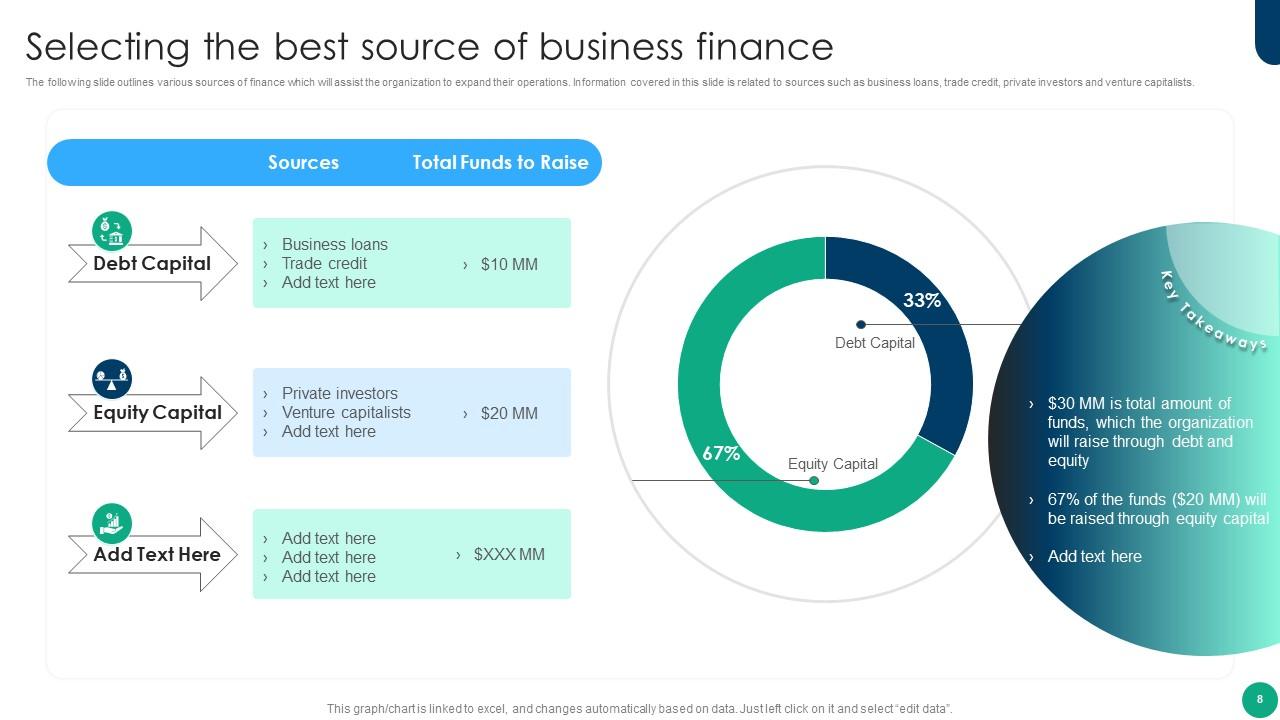The height and width of the screenshot is (720, 1280).
Task: Select the Total Funds to Raise header
Action: coord(500,163)
